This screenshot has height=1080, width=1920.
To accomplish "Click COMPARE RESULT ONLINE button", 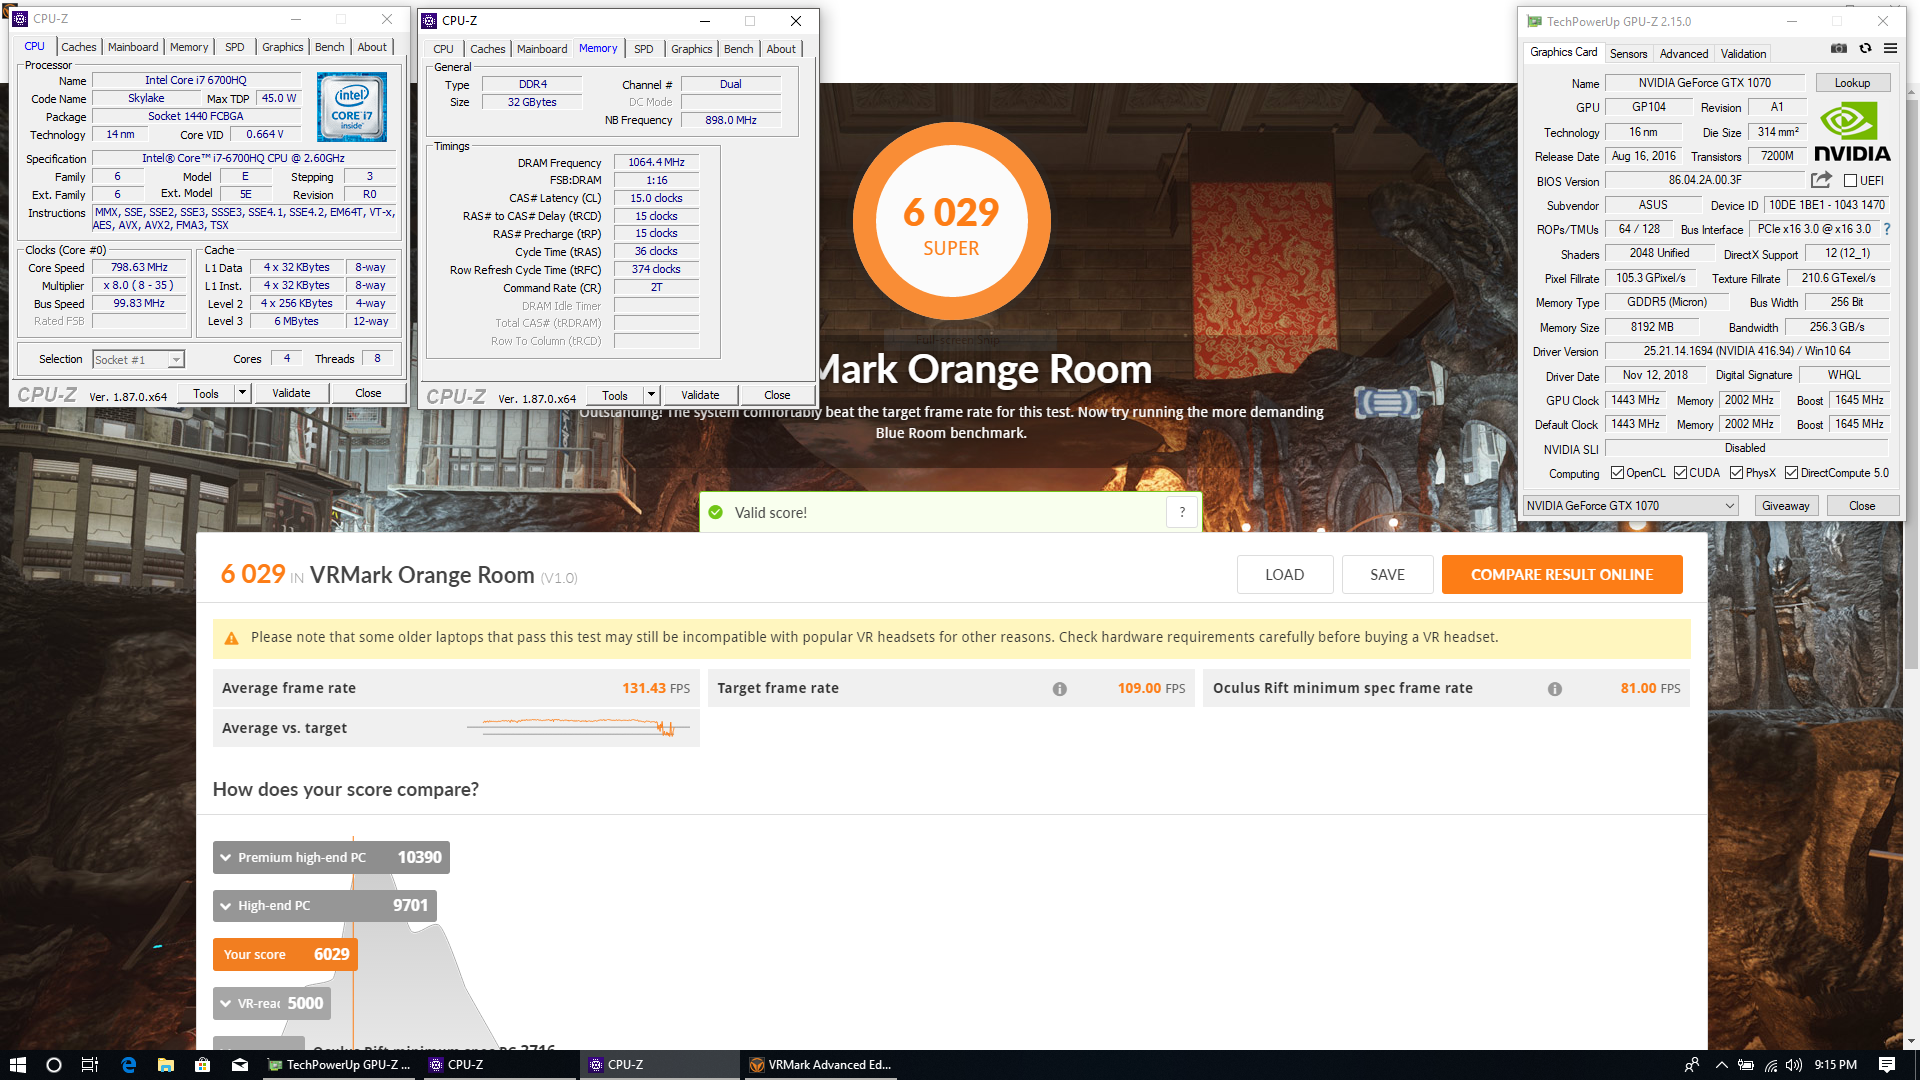I will [x=1562, y=575].
